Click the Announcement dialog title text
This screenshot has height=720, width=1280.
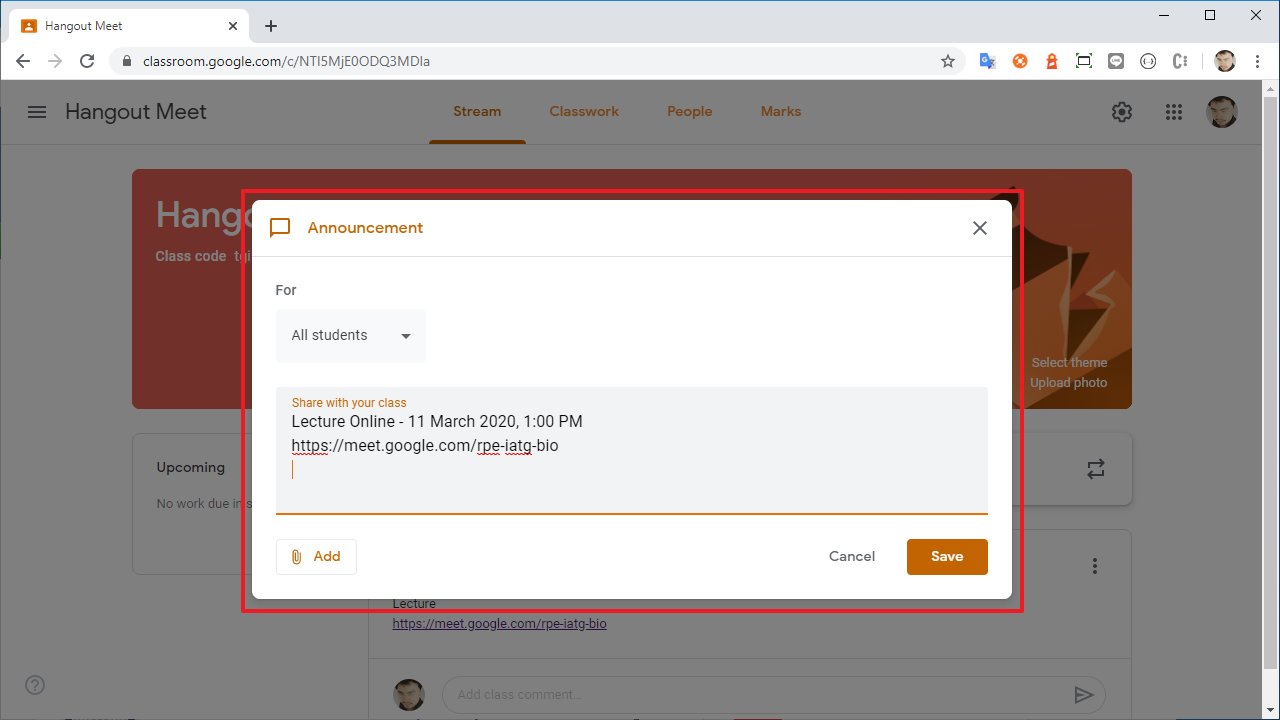(x=365, y=228)
